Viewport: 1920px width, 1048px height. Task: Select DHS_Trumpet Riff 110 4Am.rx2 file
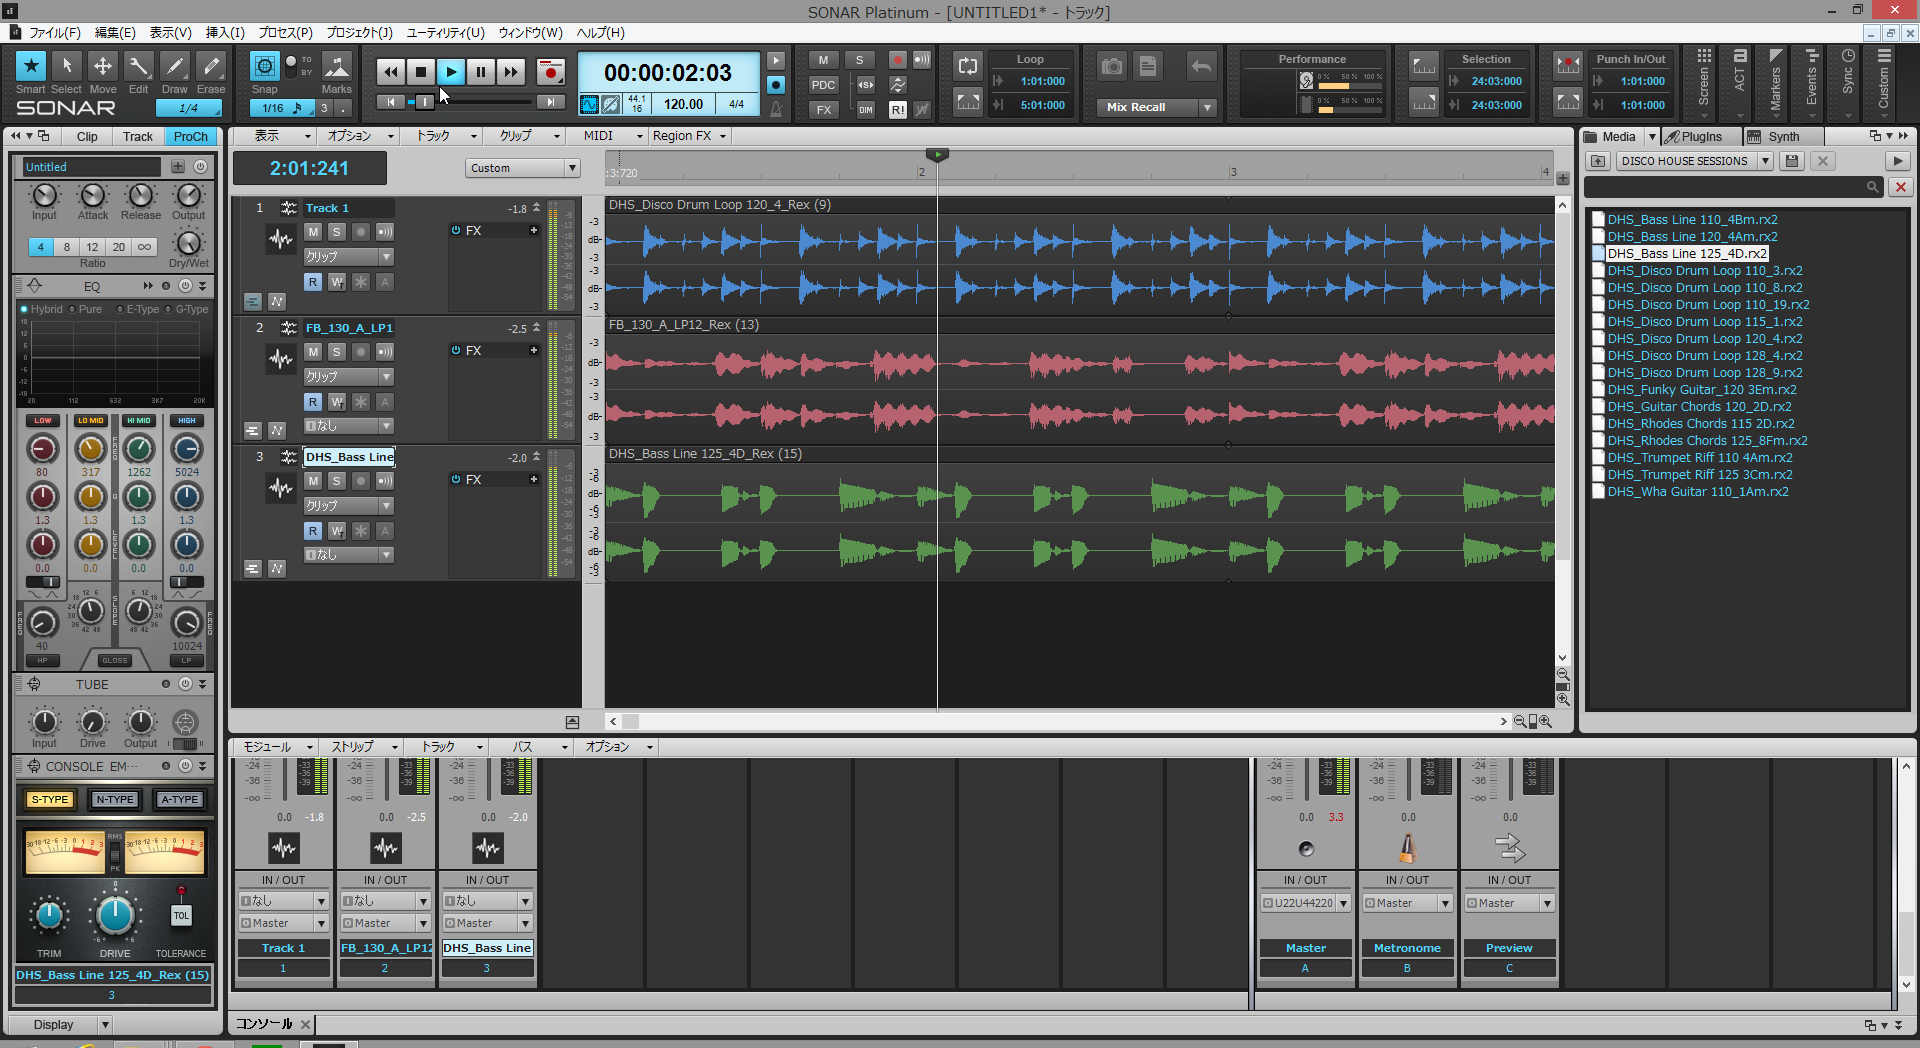[x=1699, y=458]
